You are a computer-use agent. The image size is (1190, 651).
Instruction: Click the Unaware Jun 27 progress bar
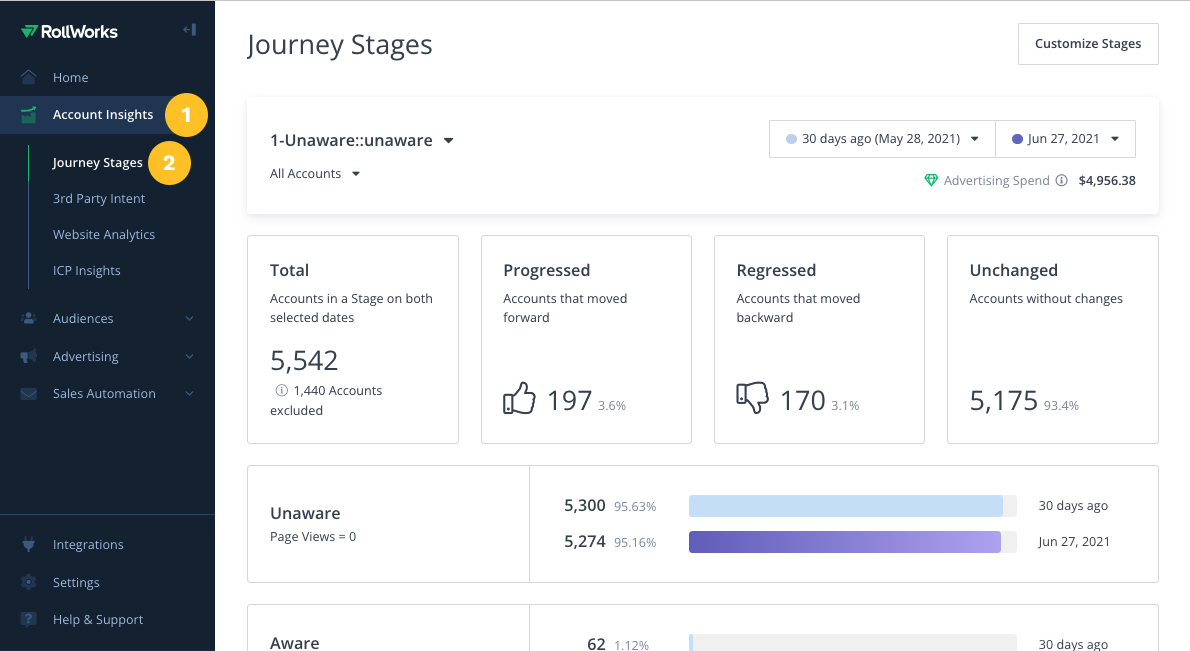pos(845,541)
